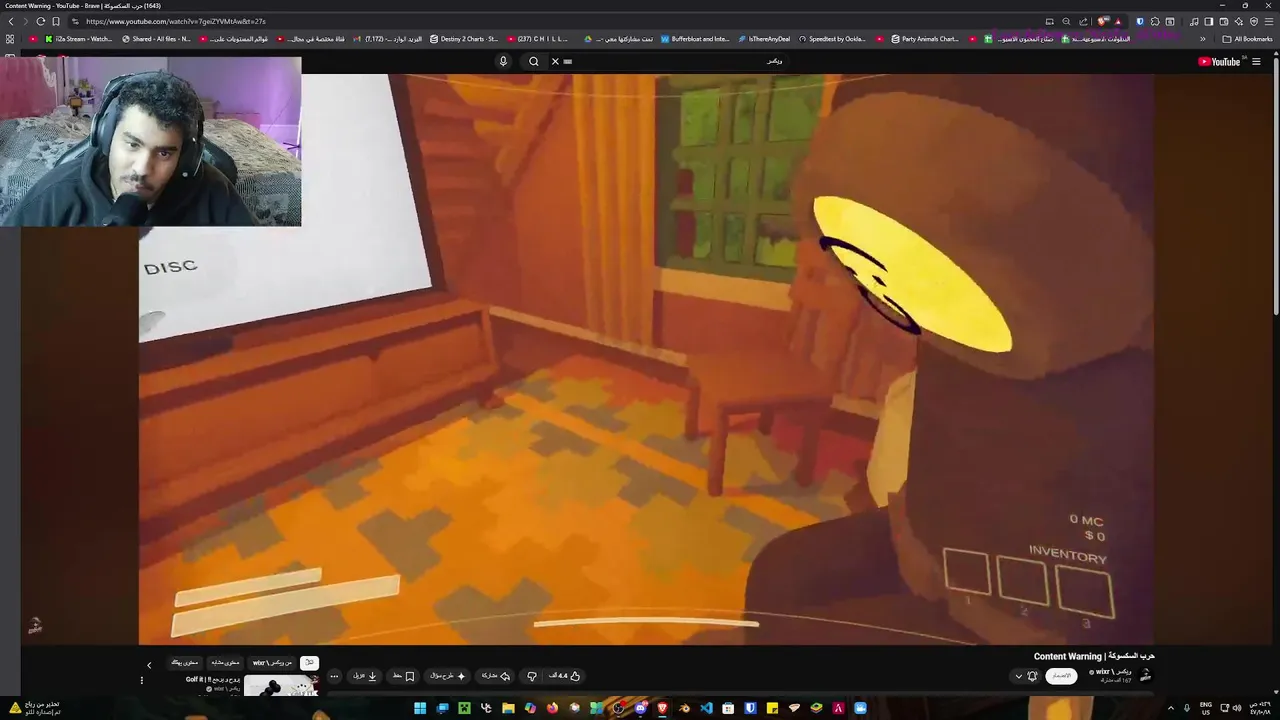Select the 'الكل' filter chip
1280x720 pixels.
[309, 662]
